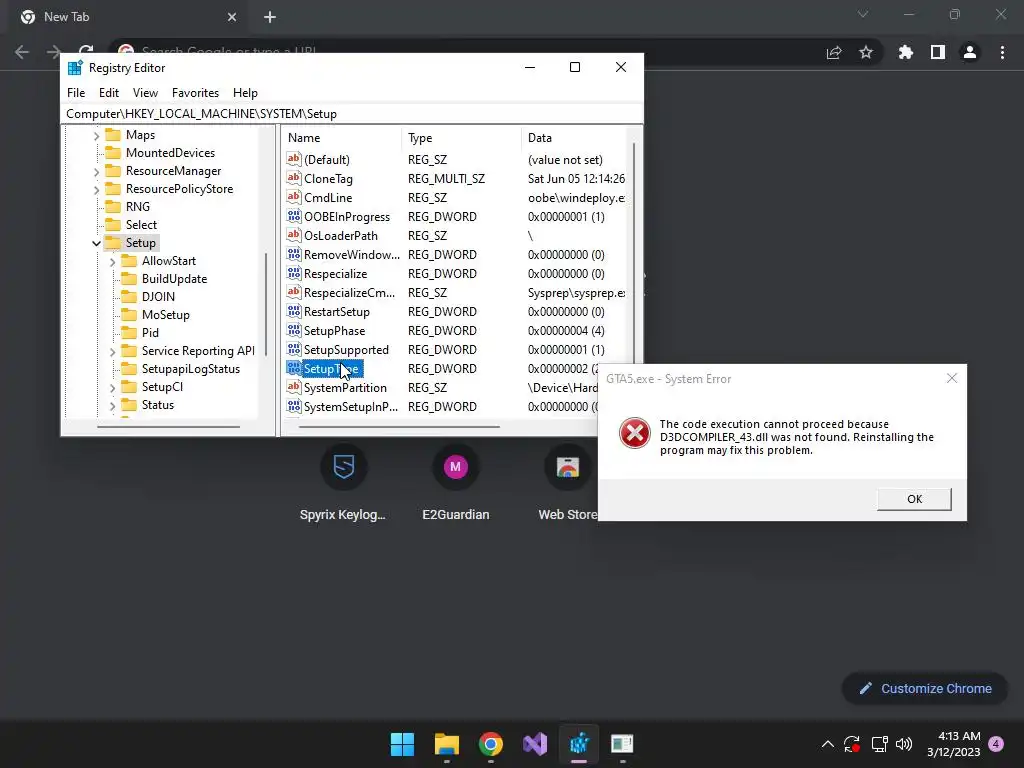This screenshot has width=1024, height=768.
Task: Select the RNG key folder icon
Action: tap(113, 206)
